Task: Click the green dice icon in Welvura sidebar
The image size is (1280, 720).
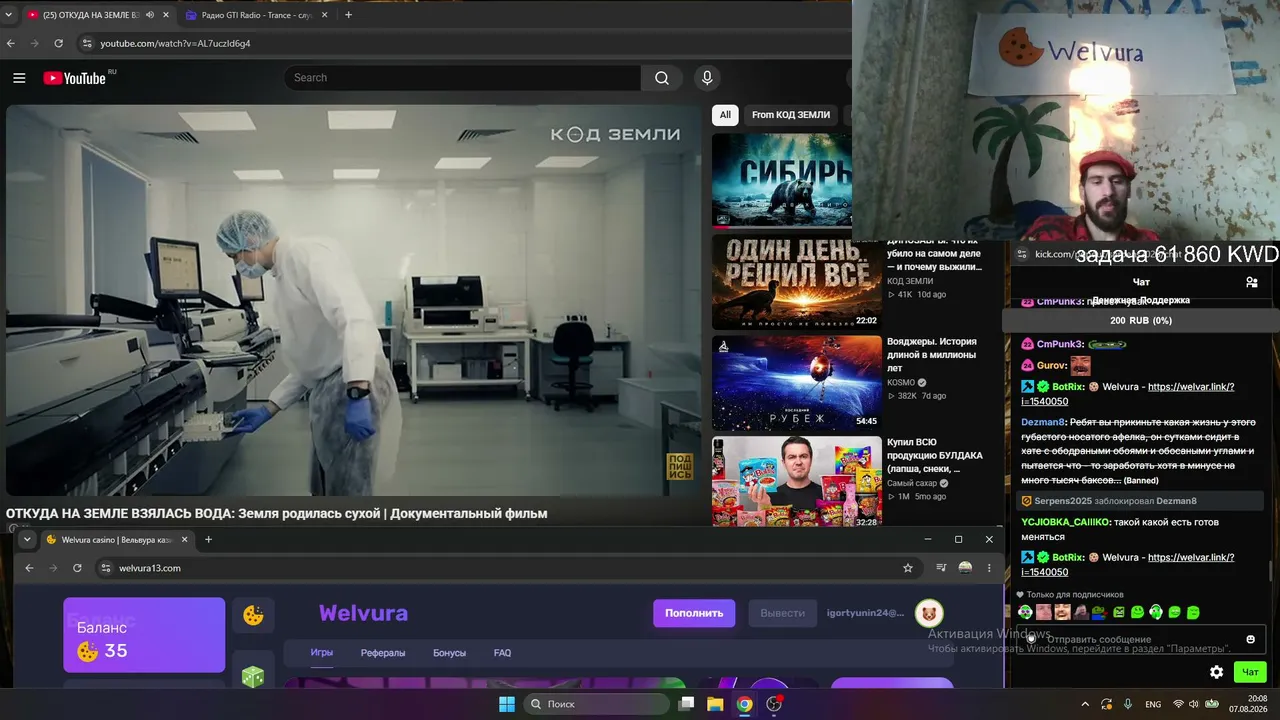Action: [253, 677]
